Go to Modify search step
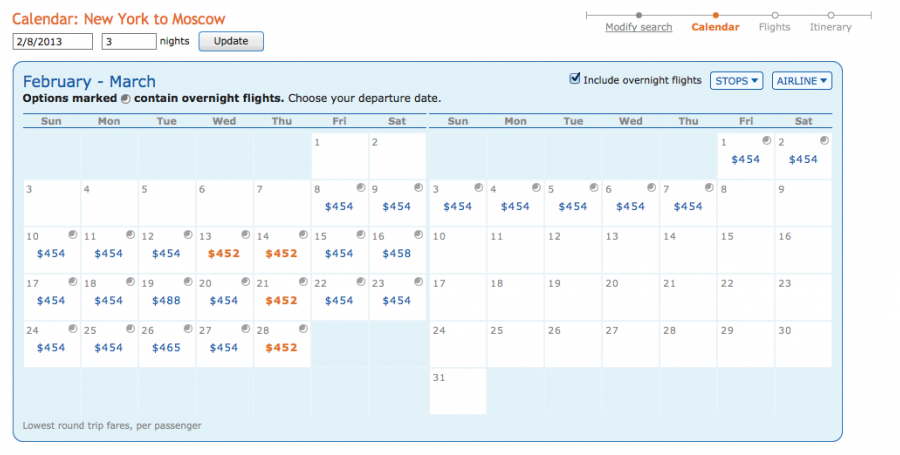This screenshot has height=455, width=900. tap(638, 27)
